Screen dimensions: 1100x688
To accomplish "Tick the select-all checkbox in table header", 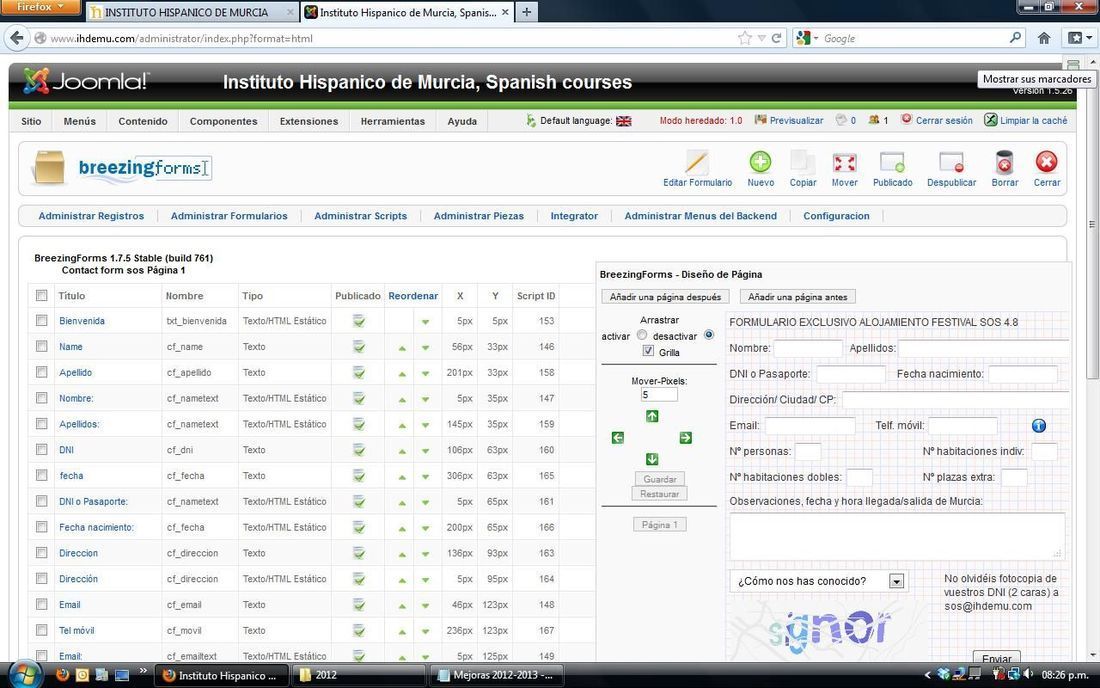I will coord(41,295).
